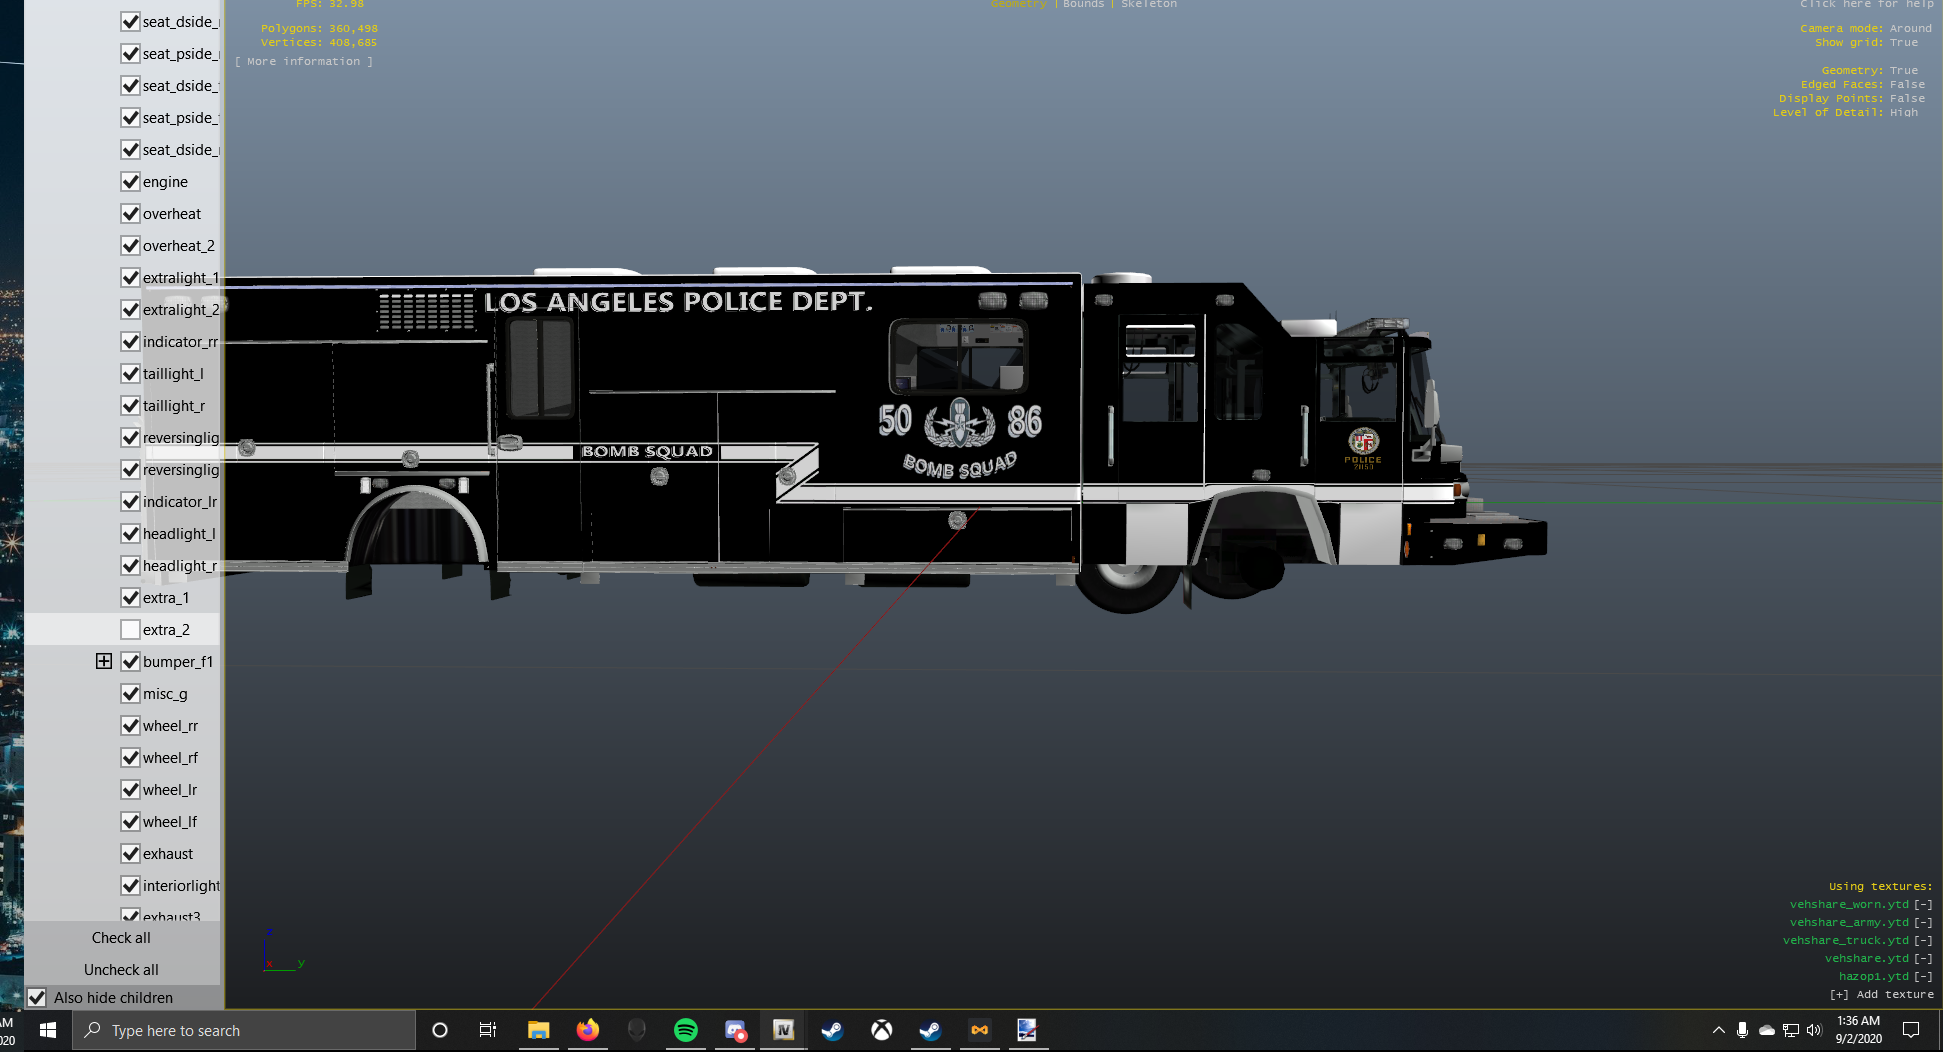Open Spotify from the taskbar

click(x=686, y=1030)
